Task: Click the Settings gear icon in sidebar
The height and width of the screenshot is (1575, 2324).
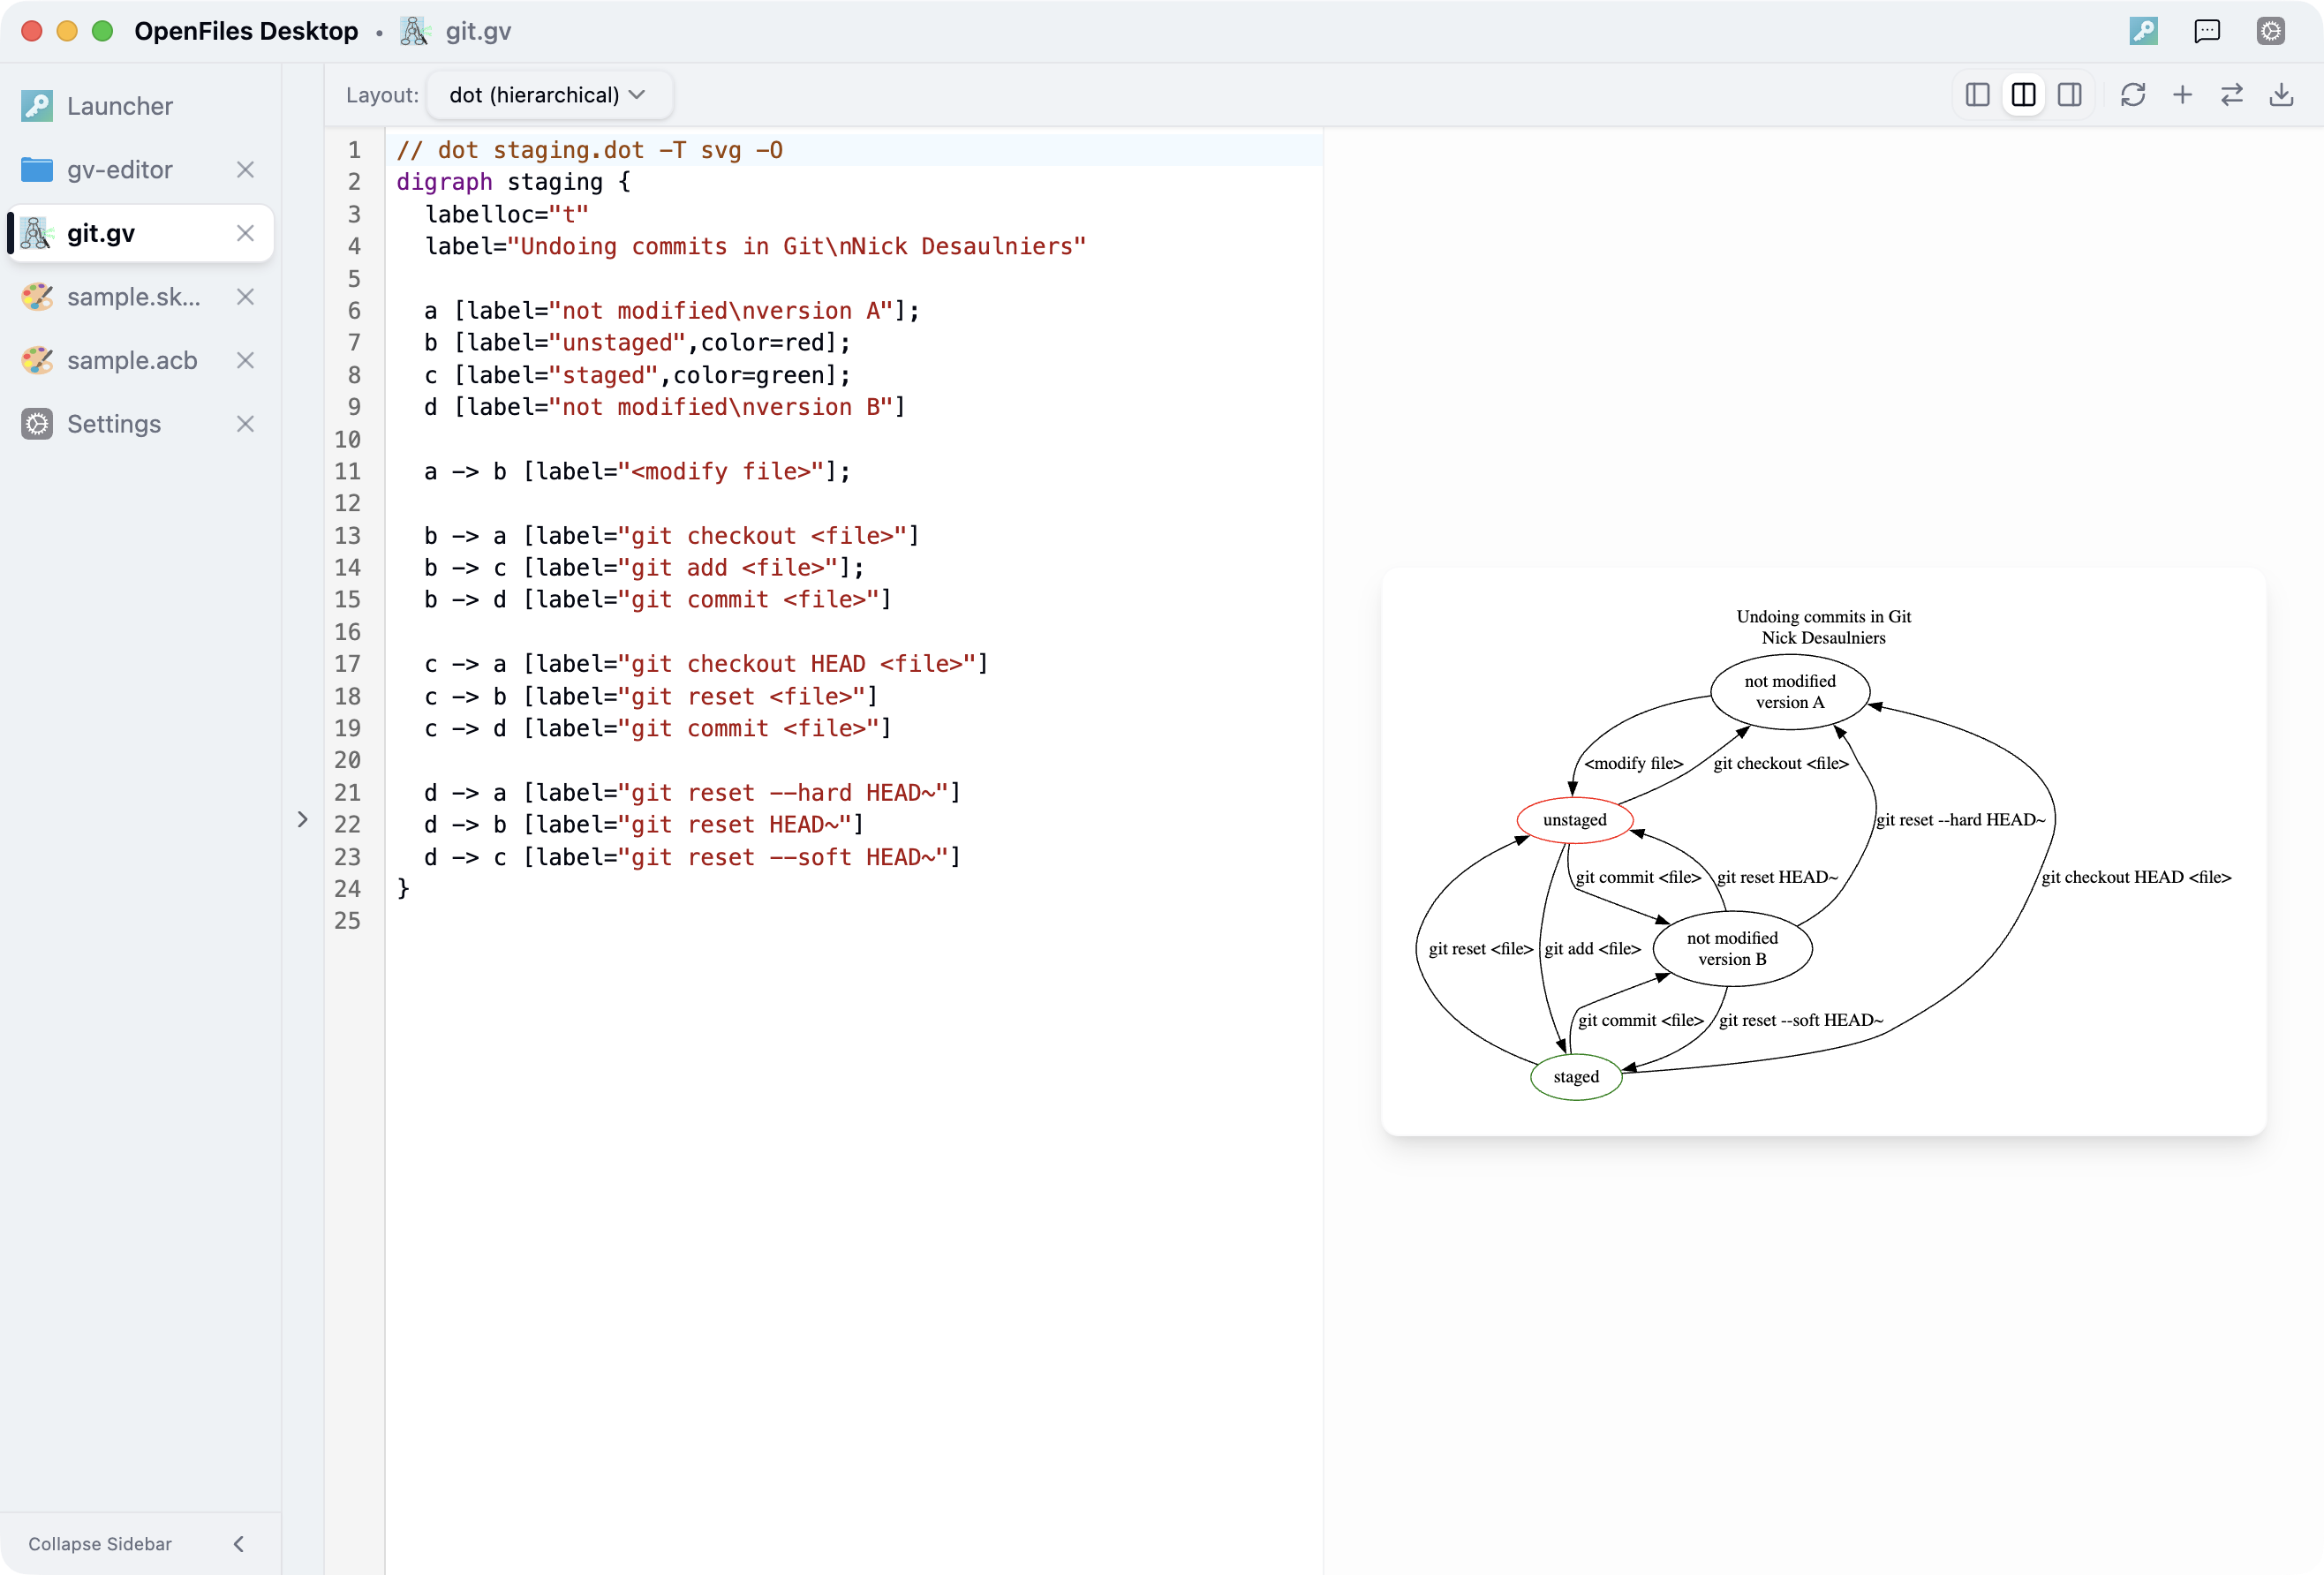Action: (37, 424)
